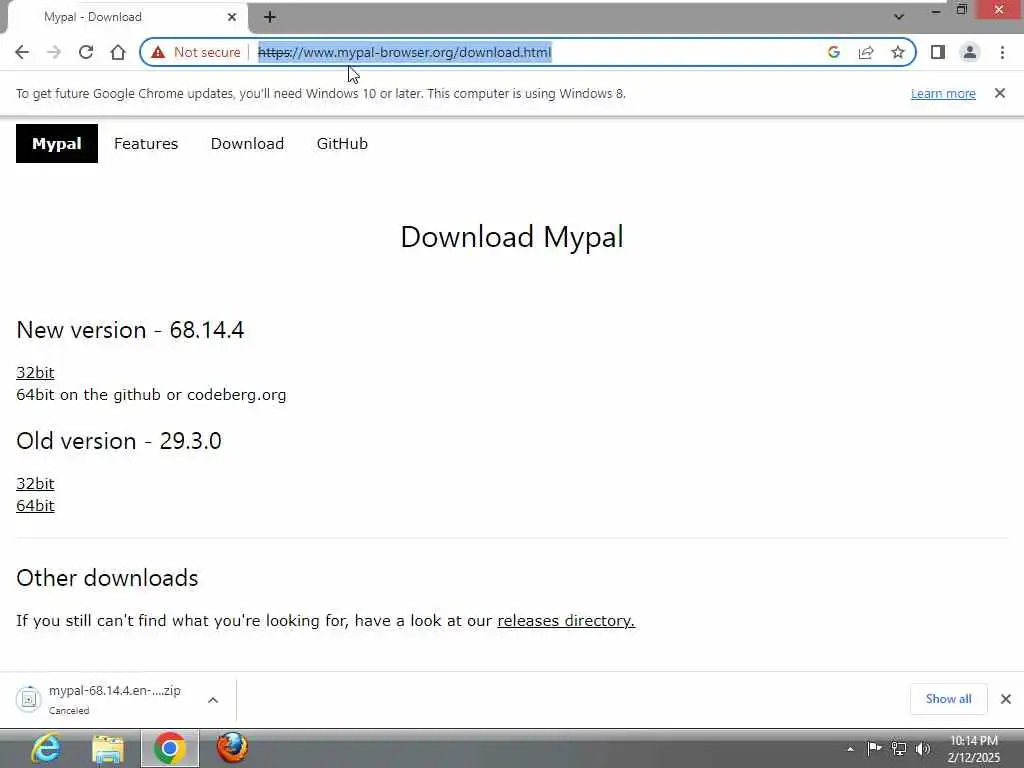Open the Chrome side panel

(x=938, y=52)
